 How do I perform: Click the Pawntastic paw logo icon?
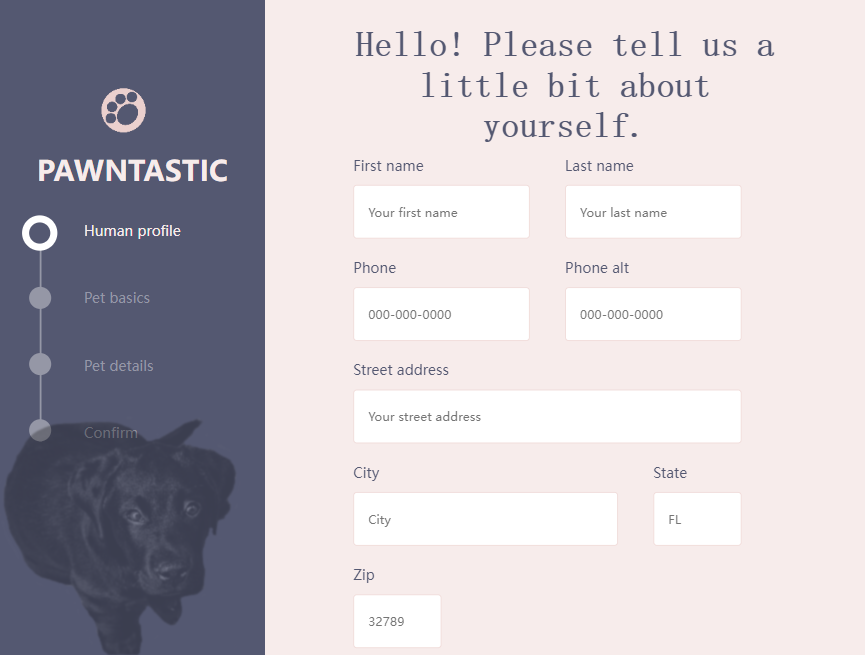[x=124, y=110]
